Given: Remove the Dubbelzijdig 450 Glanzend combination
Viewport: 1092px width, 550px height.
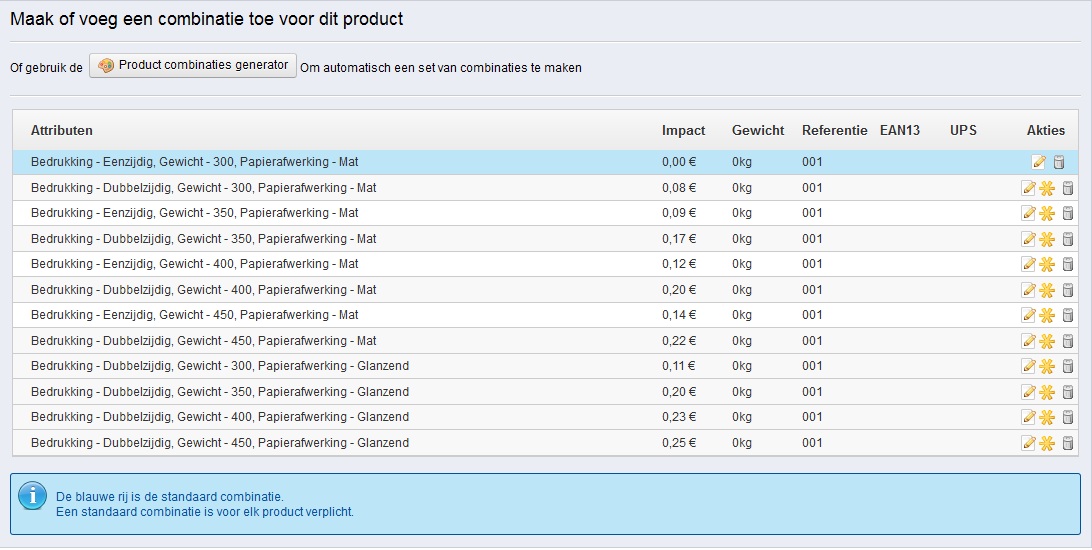Looking at the screenshot, I should 1067,443.
